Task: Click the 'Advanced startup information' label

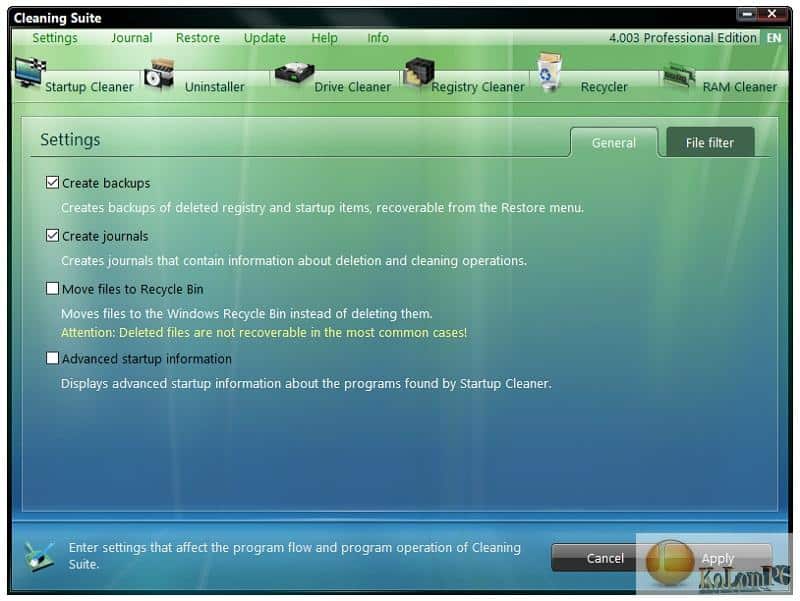Action: pyautogui.click(x=147, y=359)
